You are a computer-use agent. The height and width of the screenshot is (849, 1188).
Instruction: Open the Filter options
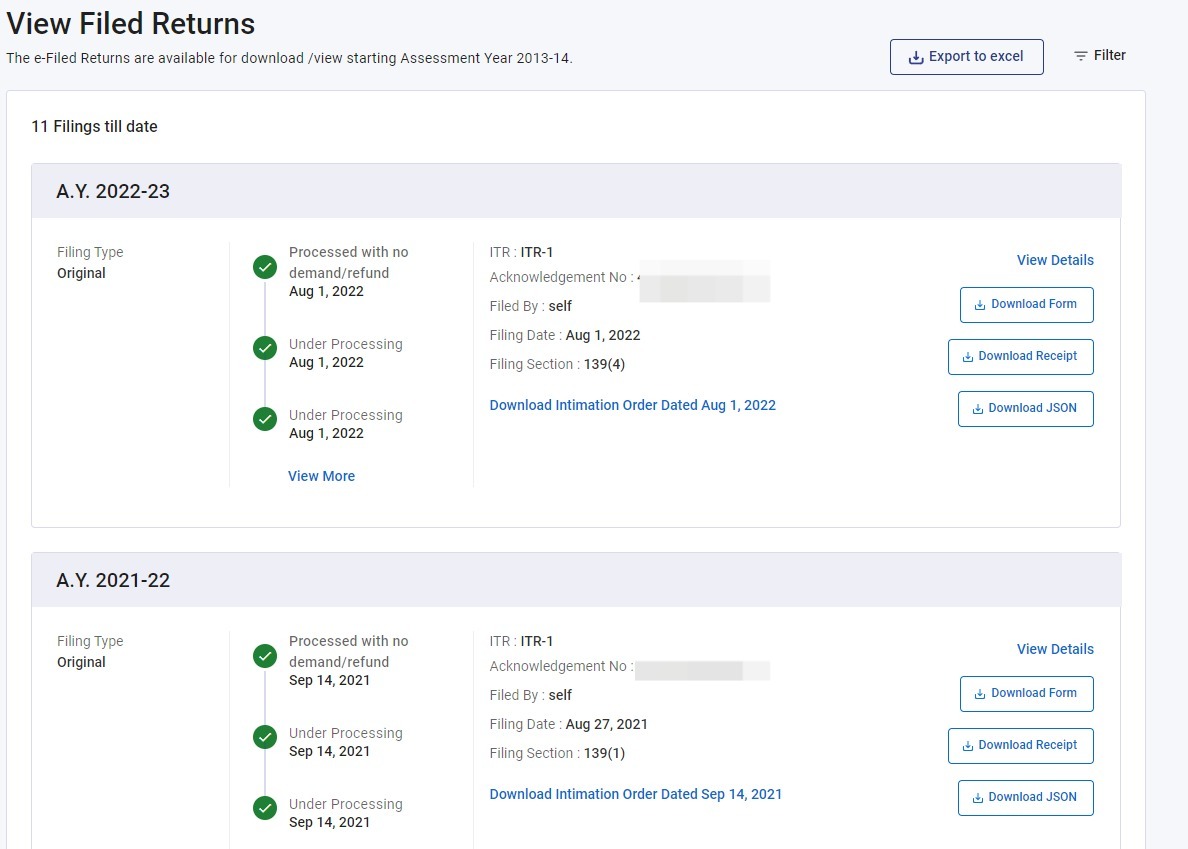(1099, 56)
